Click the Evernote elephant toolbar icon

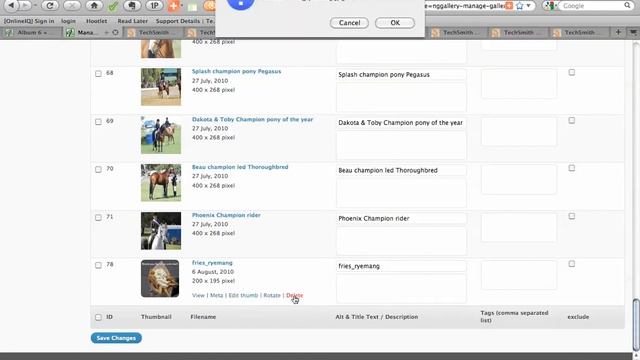coord(132,5)
